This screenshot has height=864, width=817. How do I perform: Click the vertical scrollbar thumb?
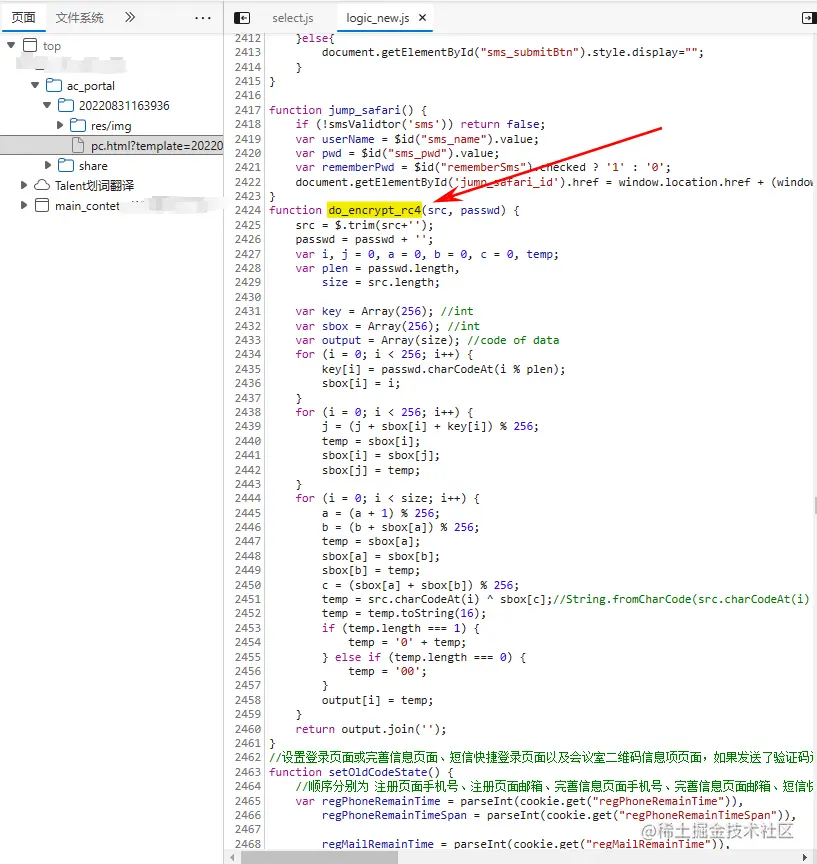(815, 505)
